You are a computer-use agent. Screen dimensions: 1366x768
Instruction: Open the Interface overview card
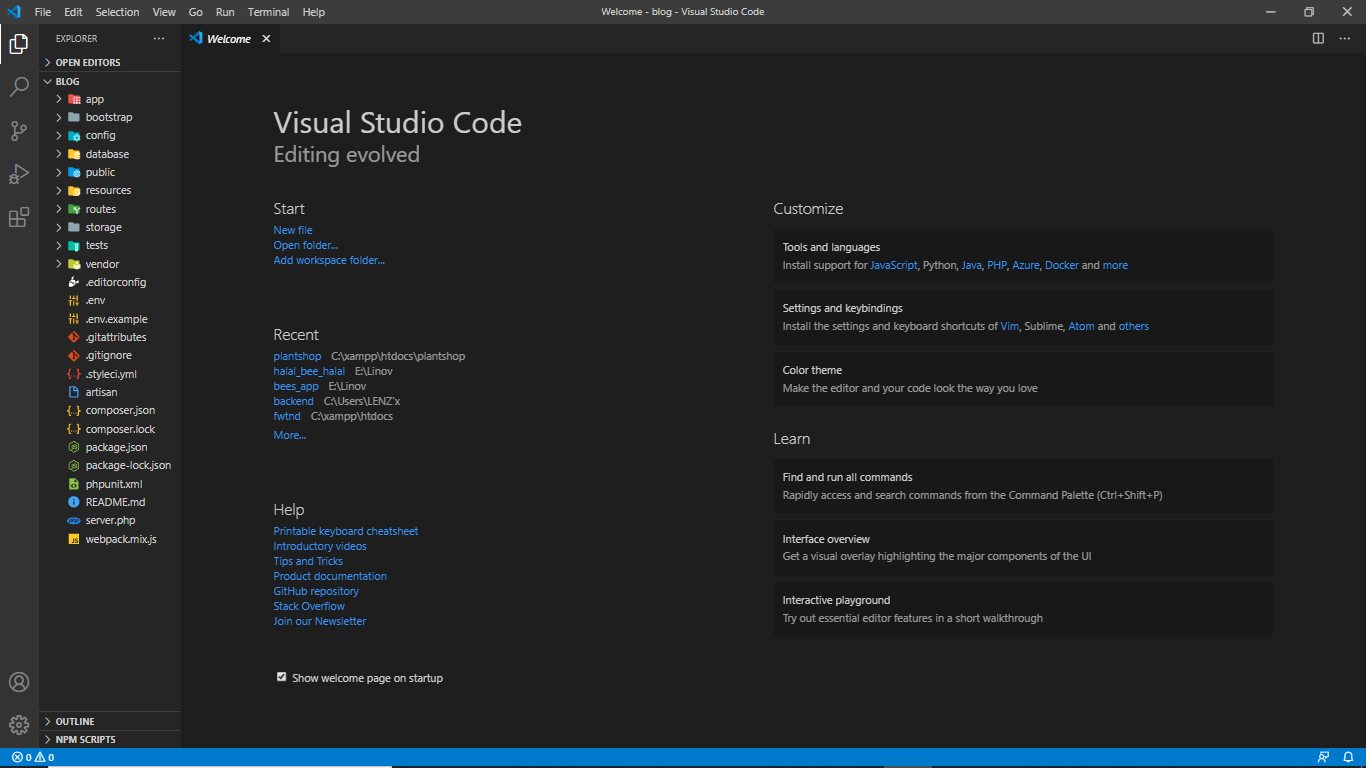[x=1023, y=547]
